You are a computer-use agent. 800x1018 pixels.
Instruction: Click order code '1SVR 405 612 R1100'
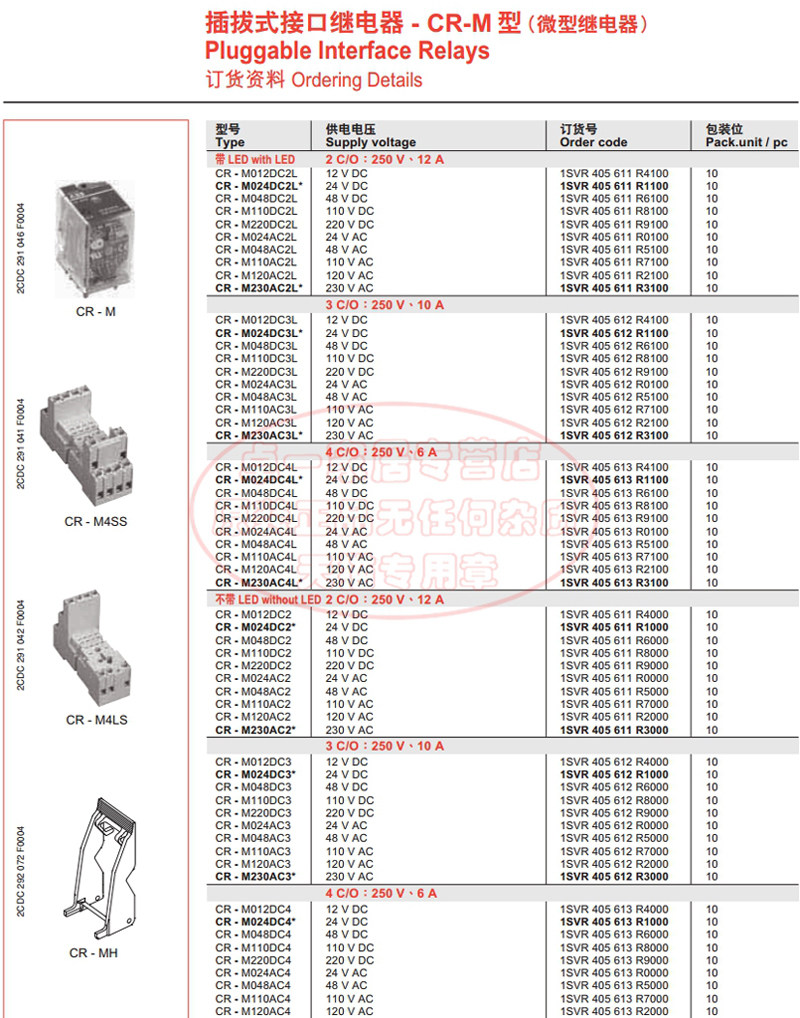(x=614, y=333)
